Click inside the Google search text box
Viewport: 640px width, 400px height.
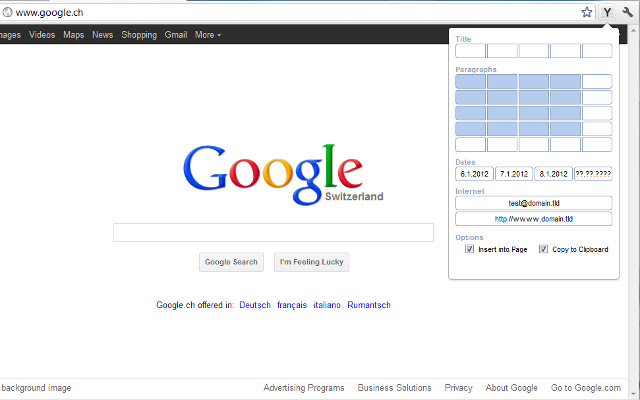tap(273, 233)
